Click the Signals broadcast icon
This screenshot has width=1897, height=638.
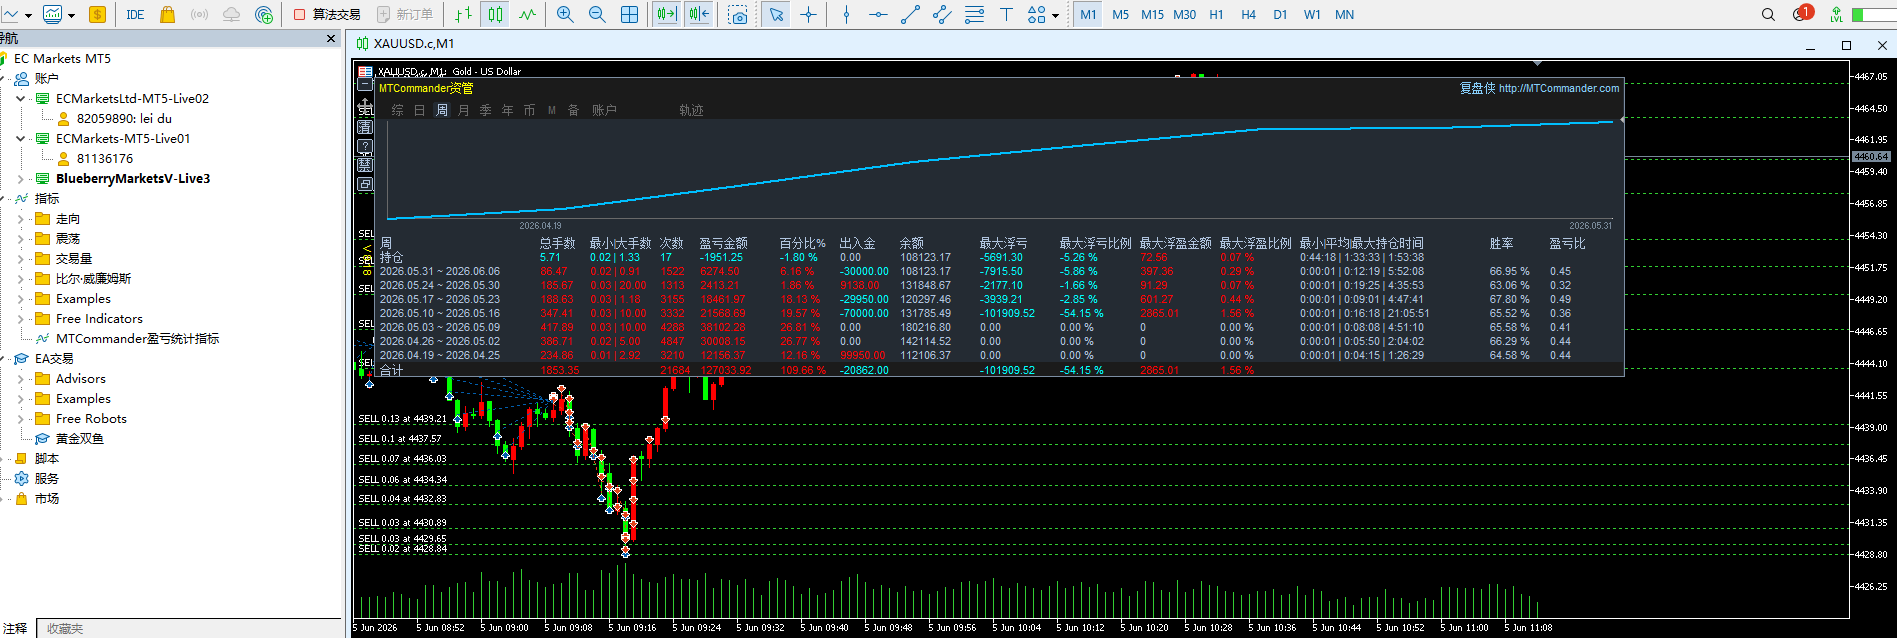(199, 15)
